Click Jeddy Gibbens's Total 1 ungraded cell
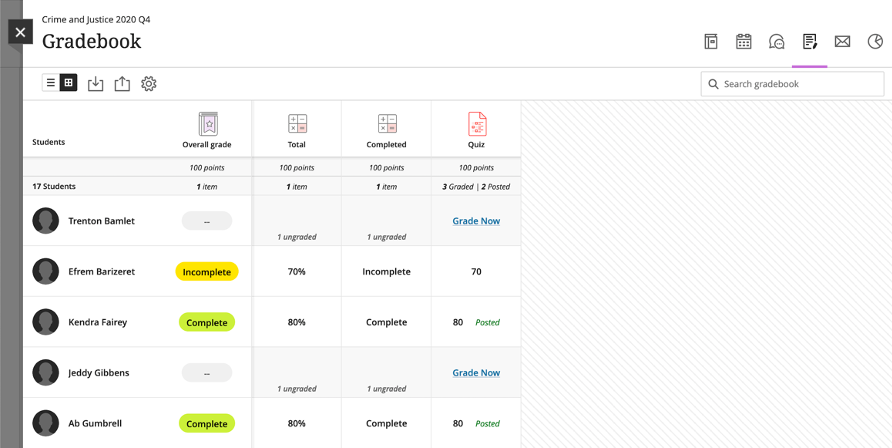 tap(296, 372)
